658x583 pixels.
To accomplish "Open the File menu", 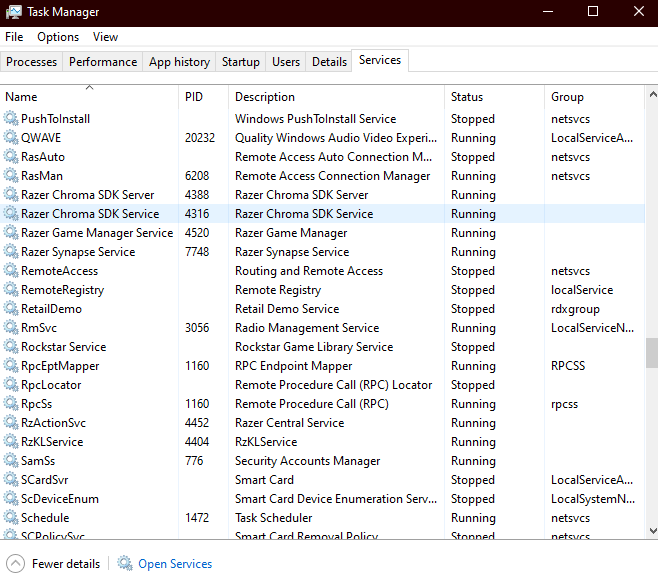I will 14,37.
